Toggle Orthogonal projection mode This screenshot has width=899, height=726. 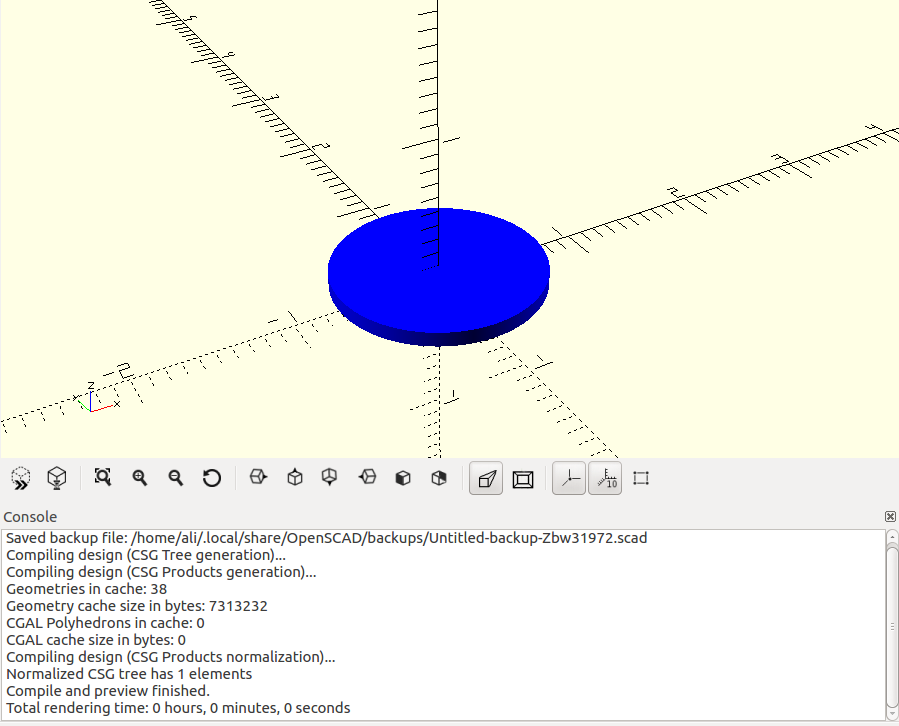tap(523, 478)
